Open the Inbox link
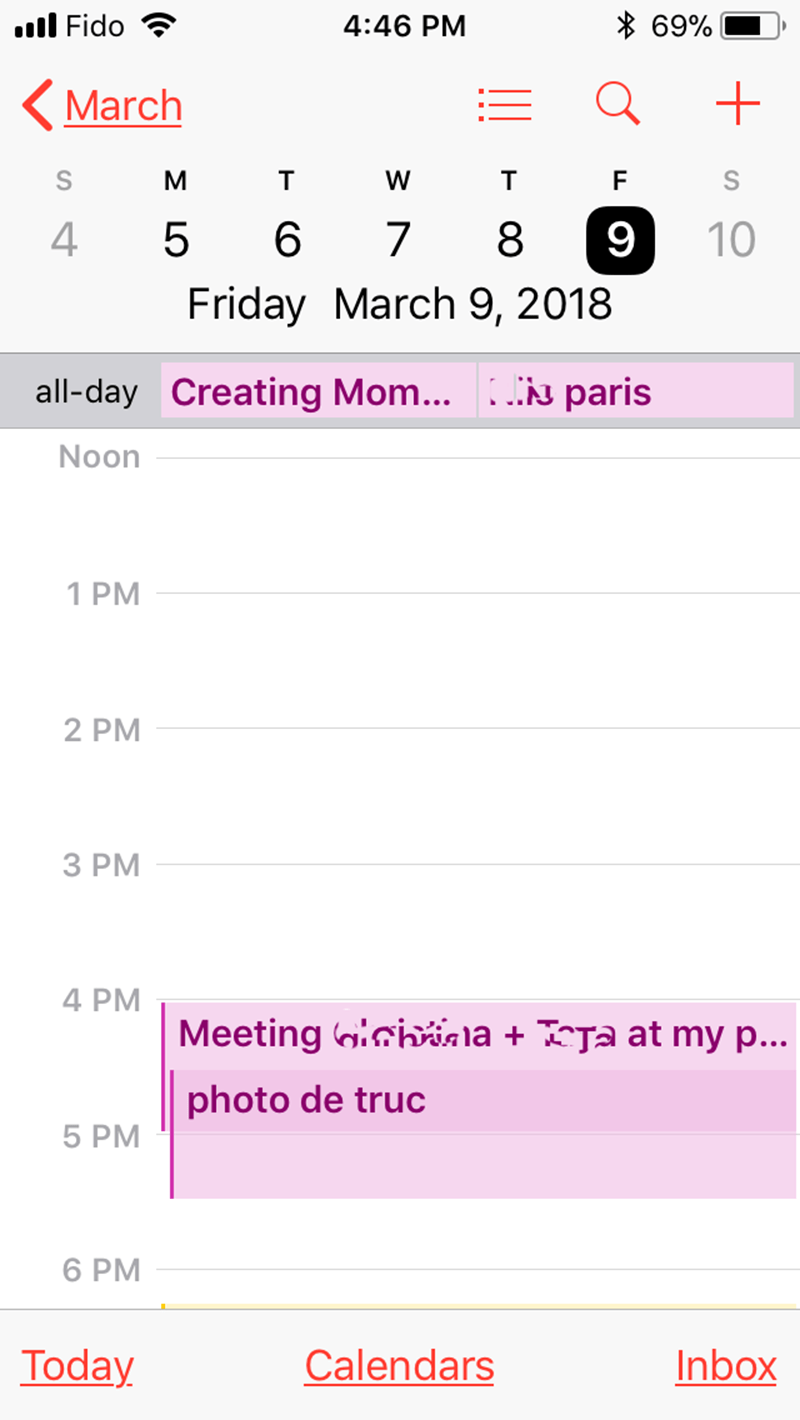The image size is (800, 1420). point(726,1366)
